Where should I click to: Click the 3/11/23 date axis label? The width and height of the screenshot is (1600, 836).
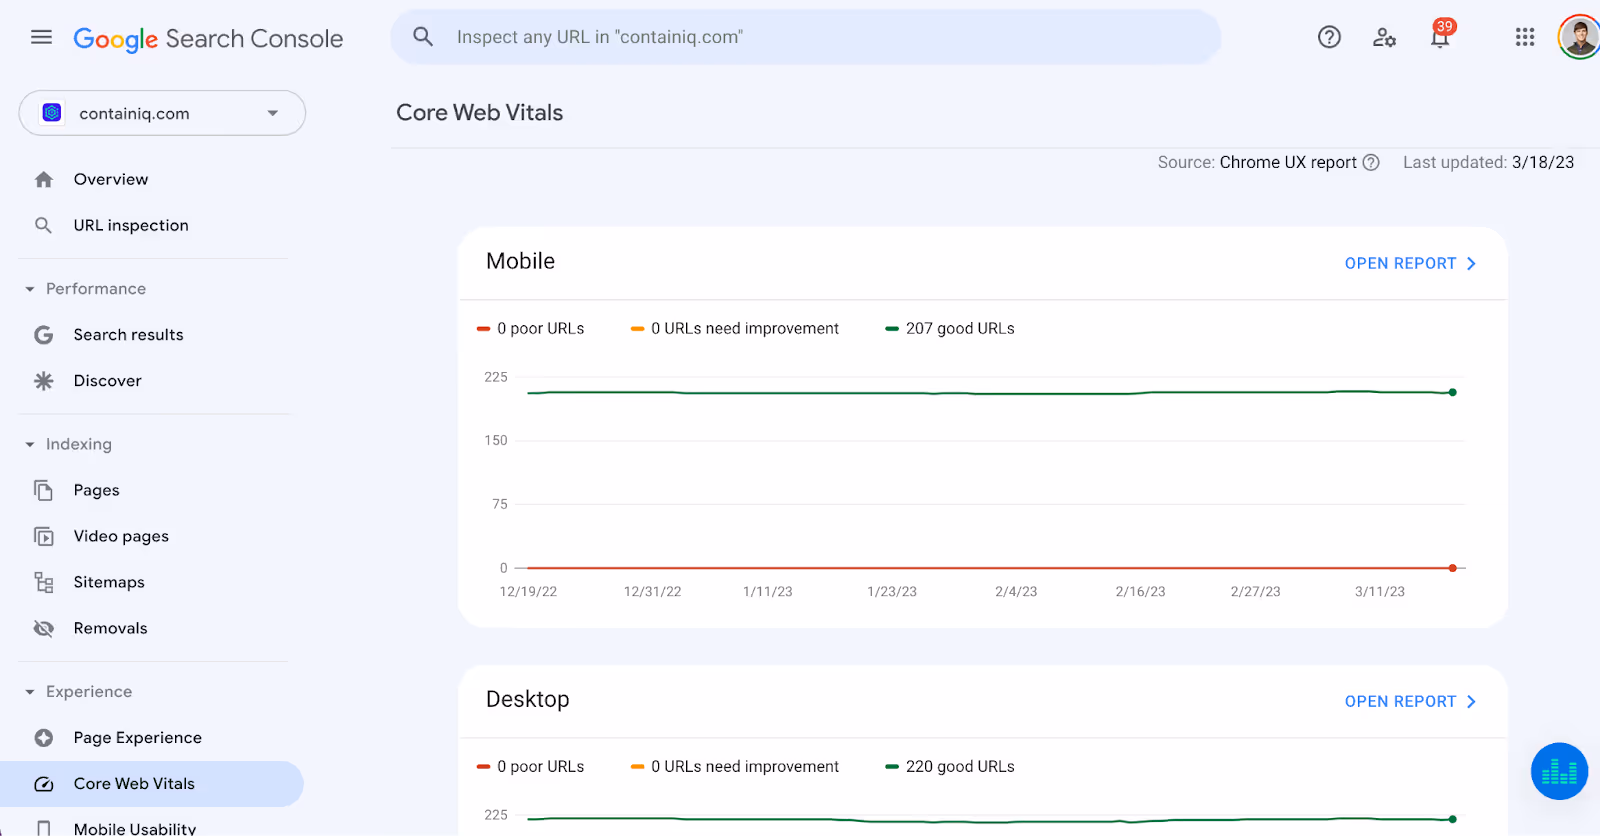tap(1380, 592)
